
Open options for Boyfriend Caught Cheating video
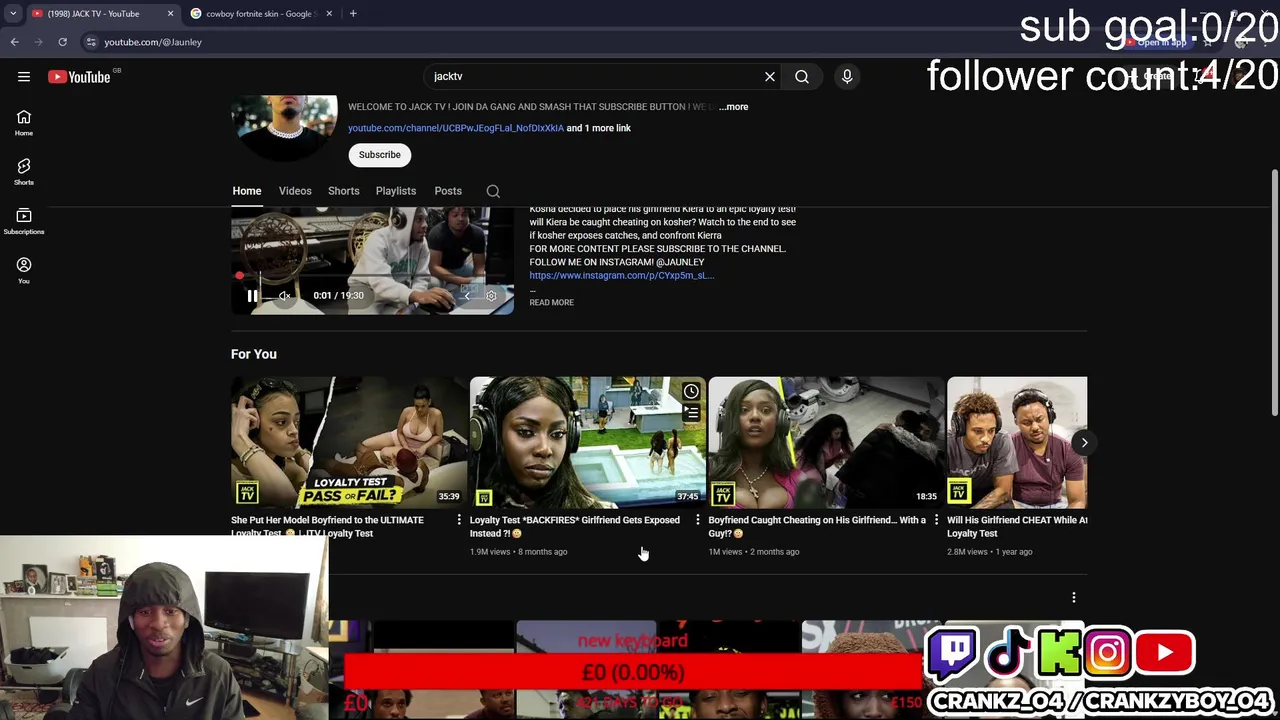click(937, 520)
